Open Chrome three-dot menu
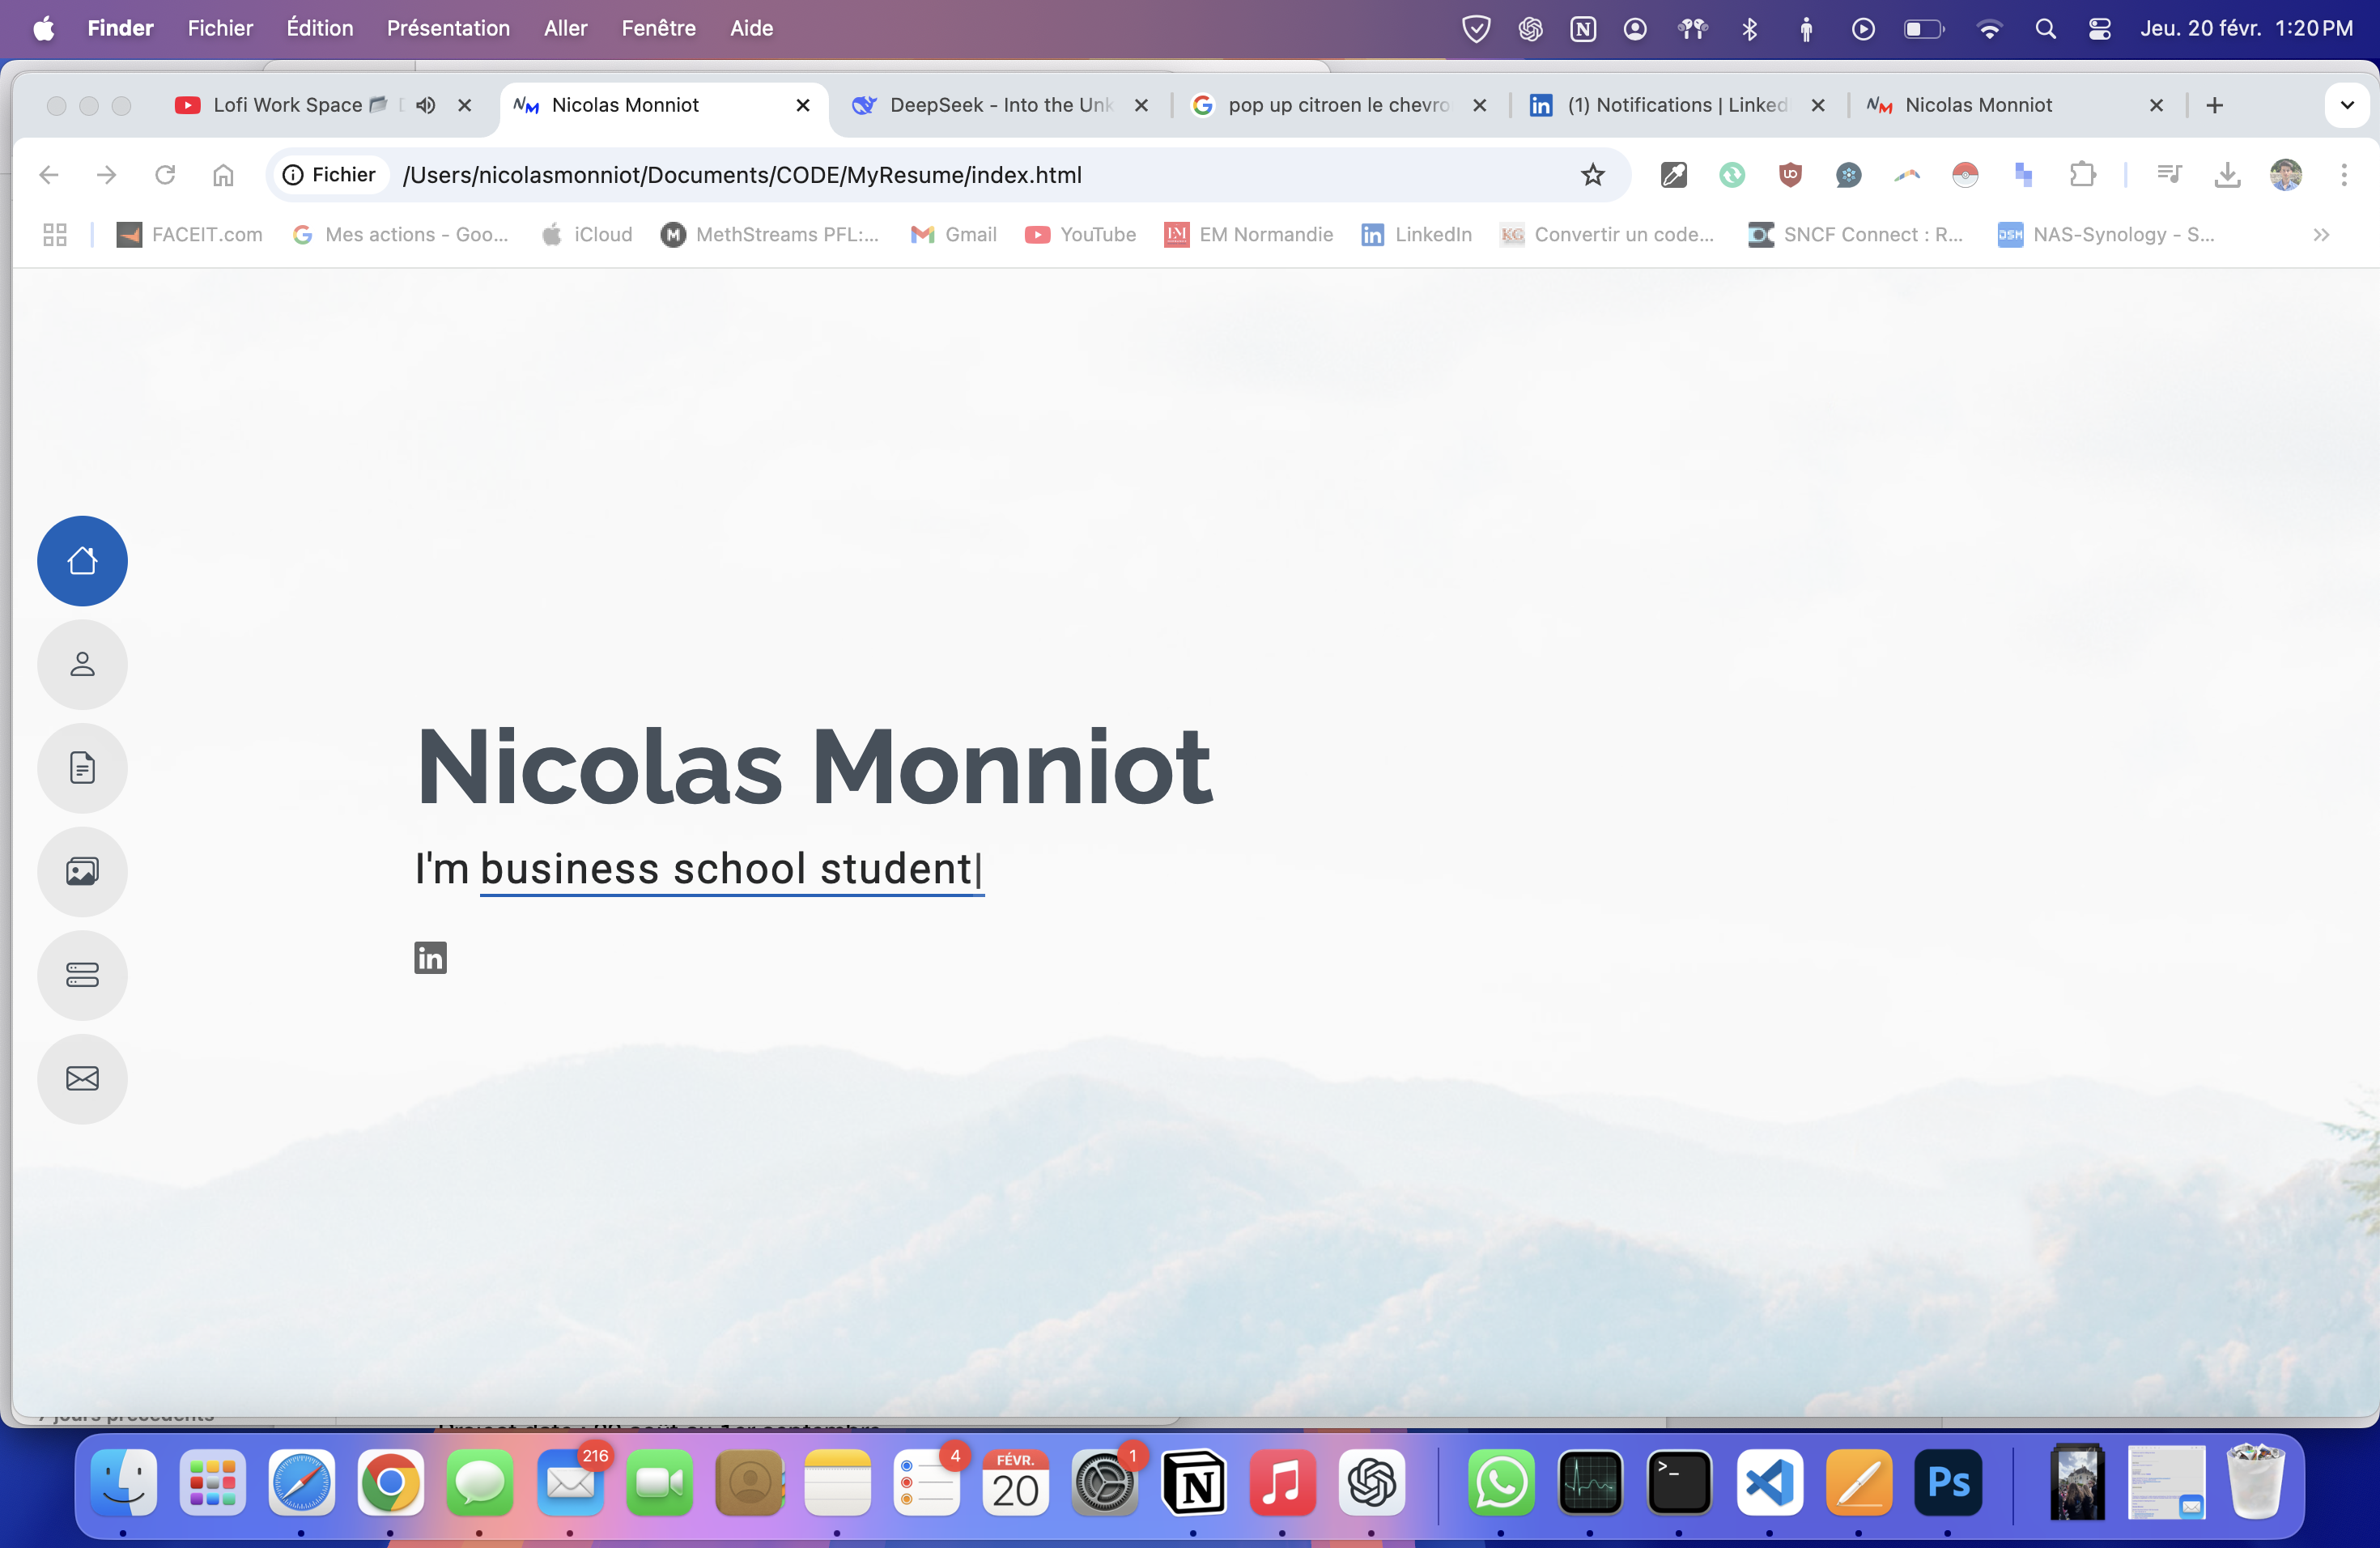 (2343, 175)
